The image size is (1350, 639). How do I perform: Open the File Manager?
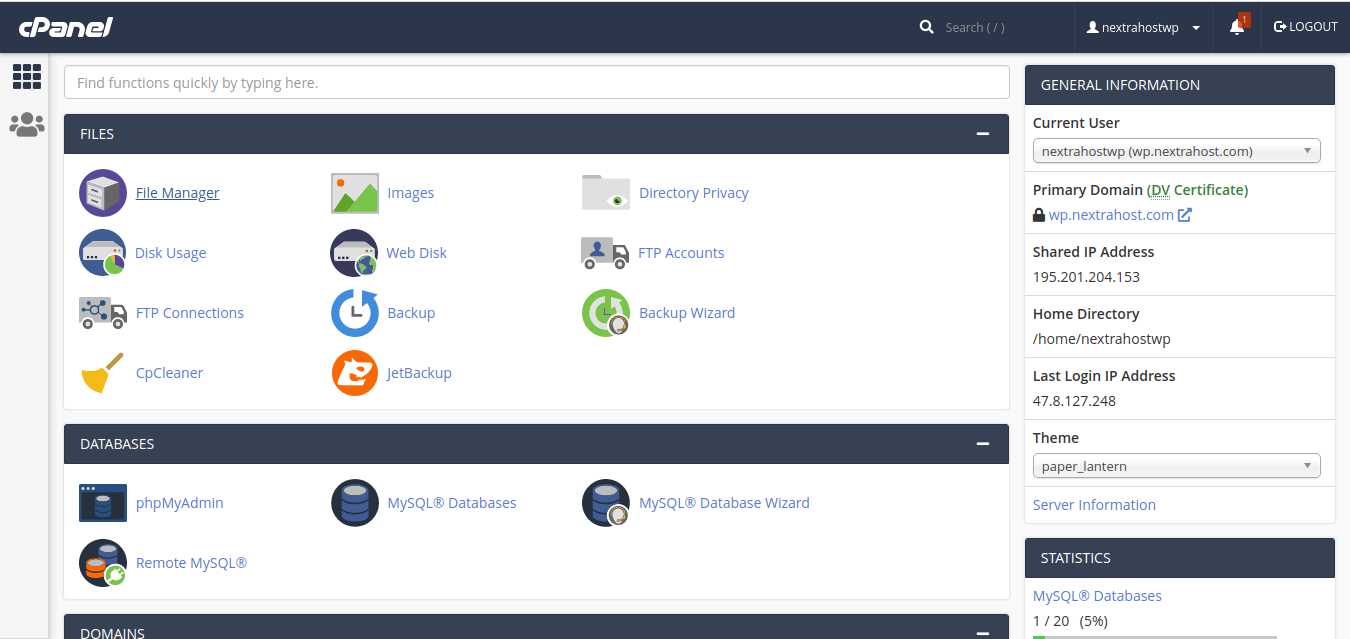pyautogui.click(x=177, y=192)
